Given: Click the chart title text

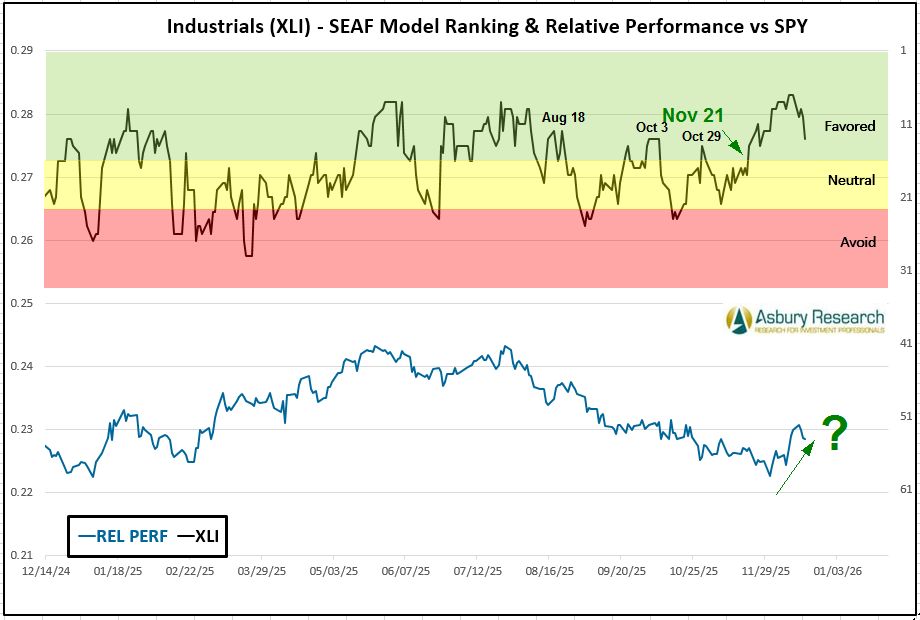Looking at the screenshot, I should 486,27.
